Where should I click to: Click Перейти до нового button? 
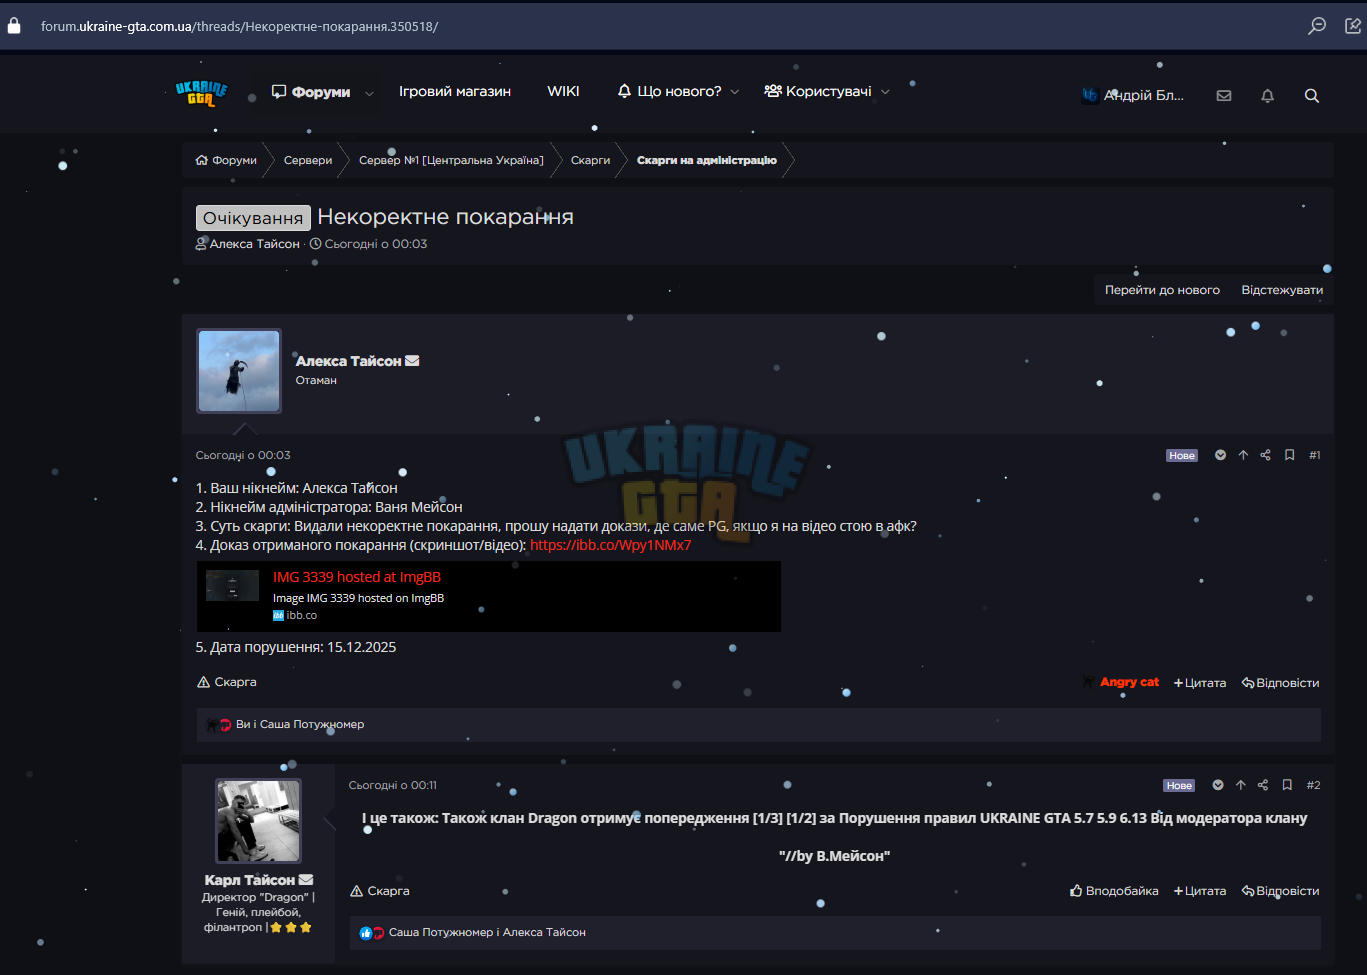1162,290
